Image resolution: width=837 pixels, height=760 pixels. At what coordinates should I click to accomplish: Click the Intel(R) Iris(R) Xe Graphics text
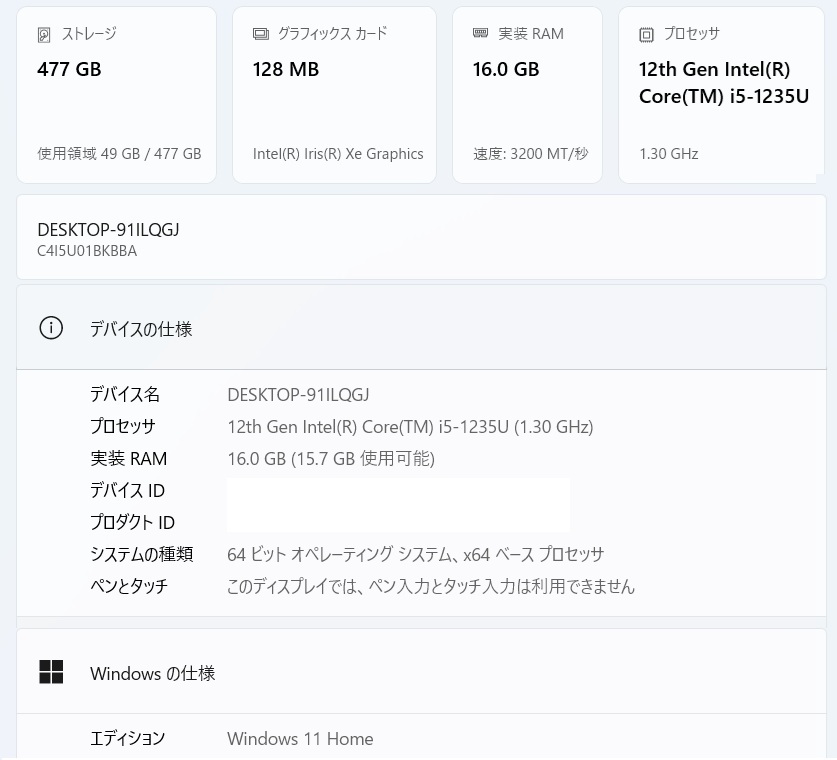(338, 154)
